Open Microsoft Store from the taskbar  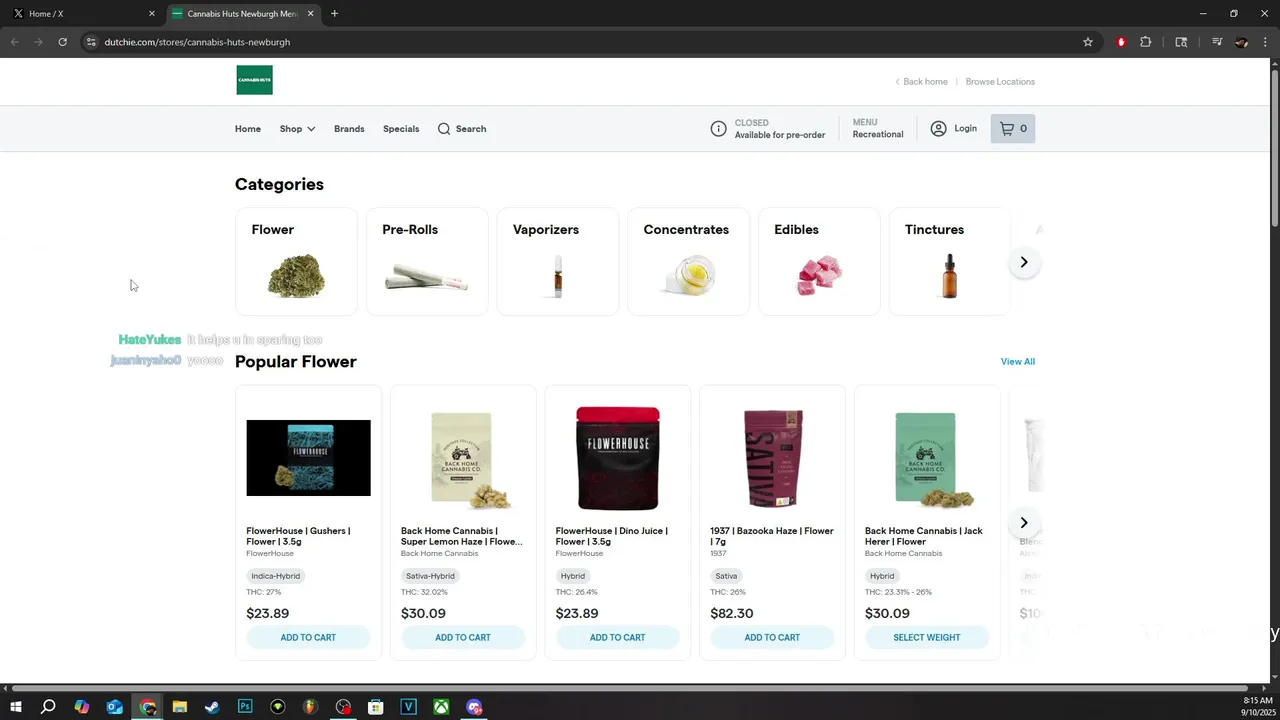pyautogui.click(x=376, y=707)
